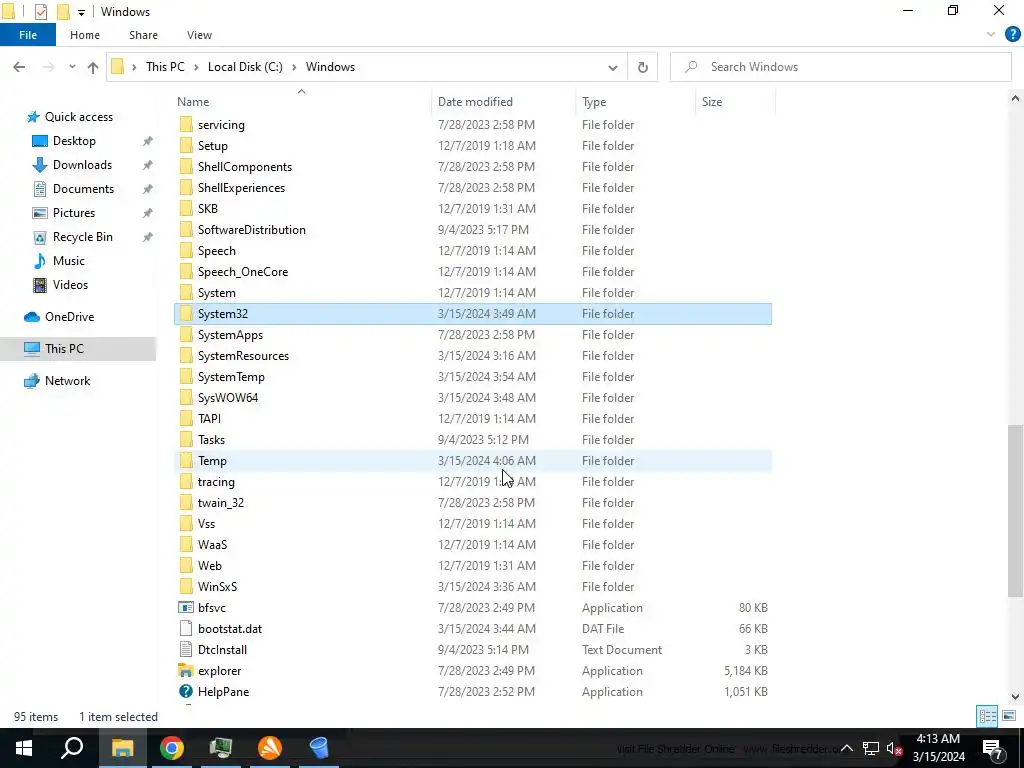Open Desktop in the navigation pane
The width and height of the screenshot is (1024, 768).
click(74, 141)
